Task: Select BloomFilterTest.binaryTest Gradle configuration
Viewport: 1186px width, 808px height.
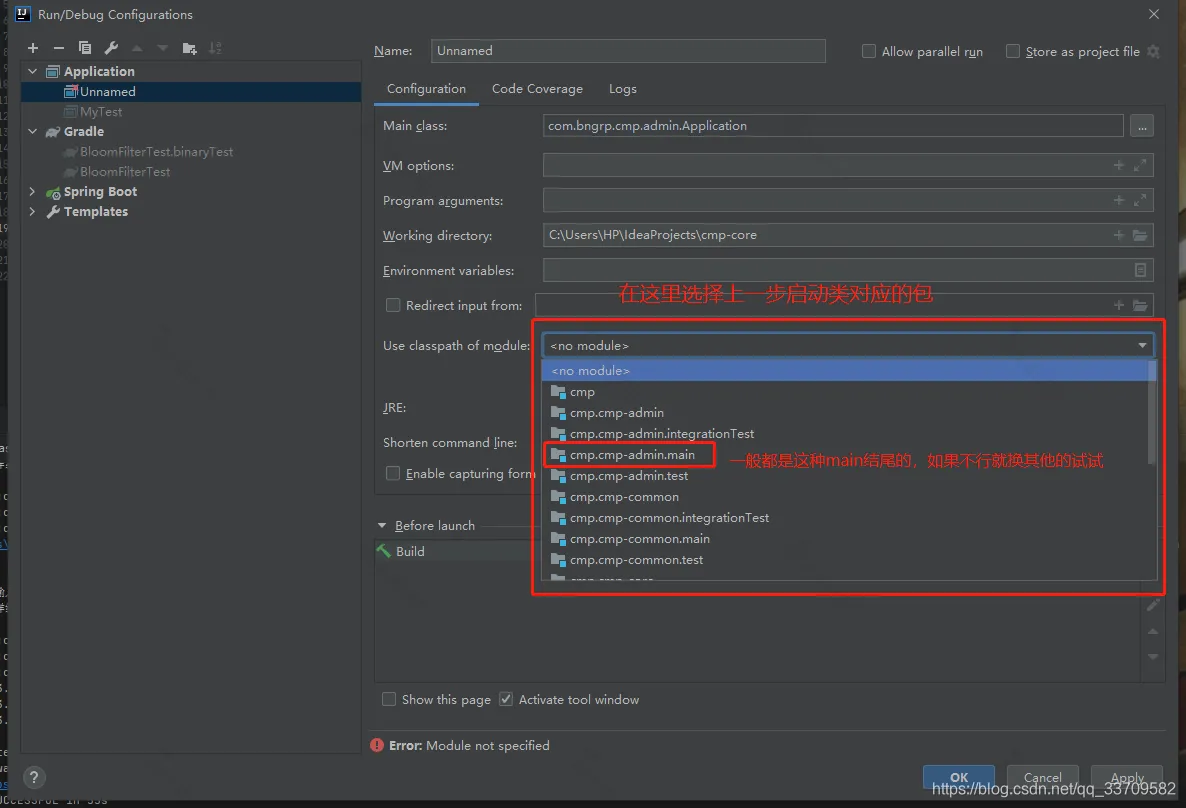Action: click(x=191, y=151)
